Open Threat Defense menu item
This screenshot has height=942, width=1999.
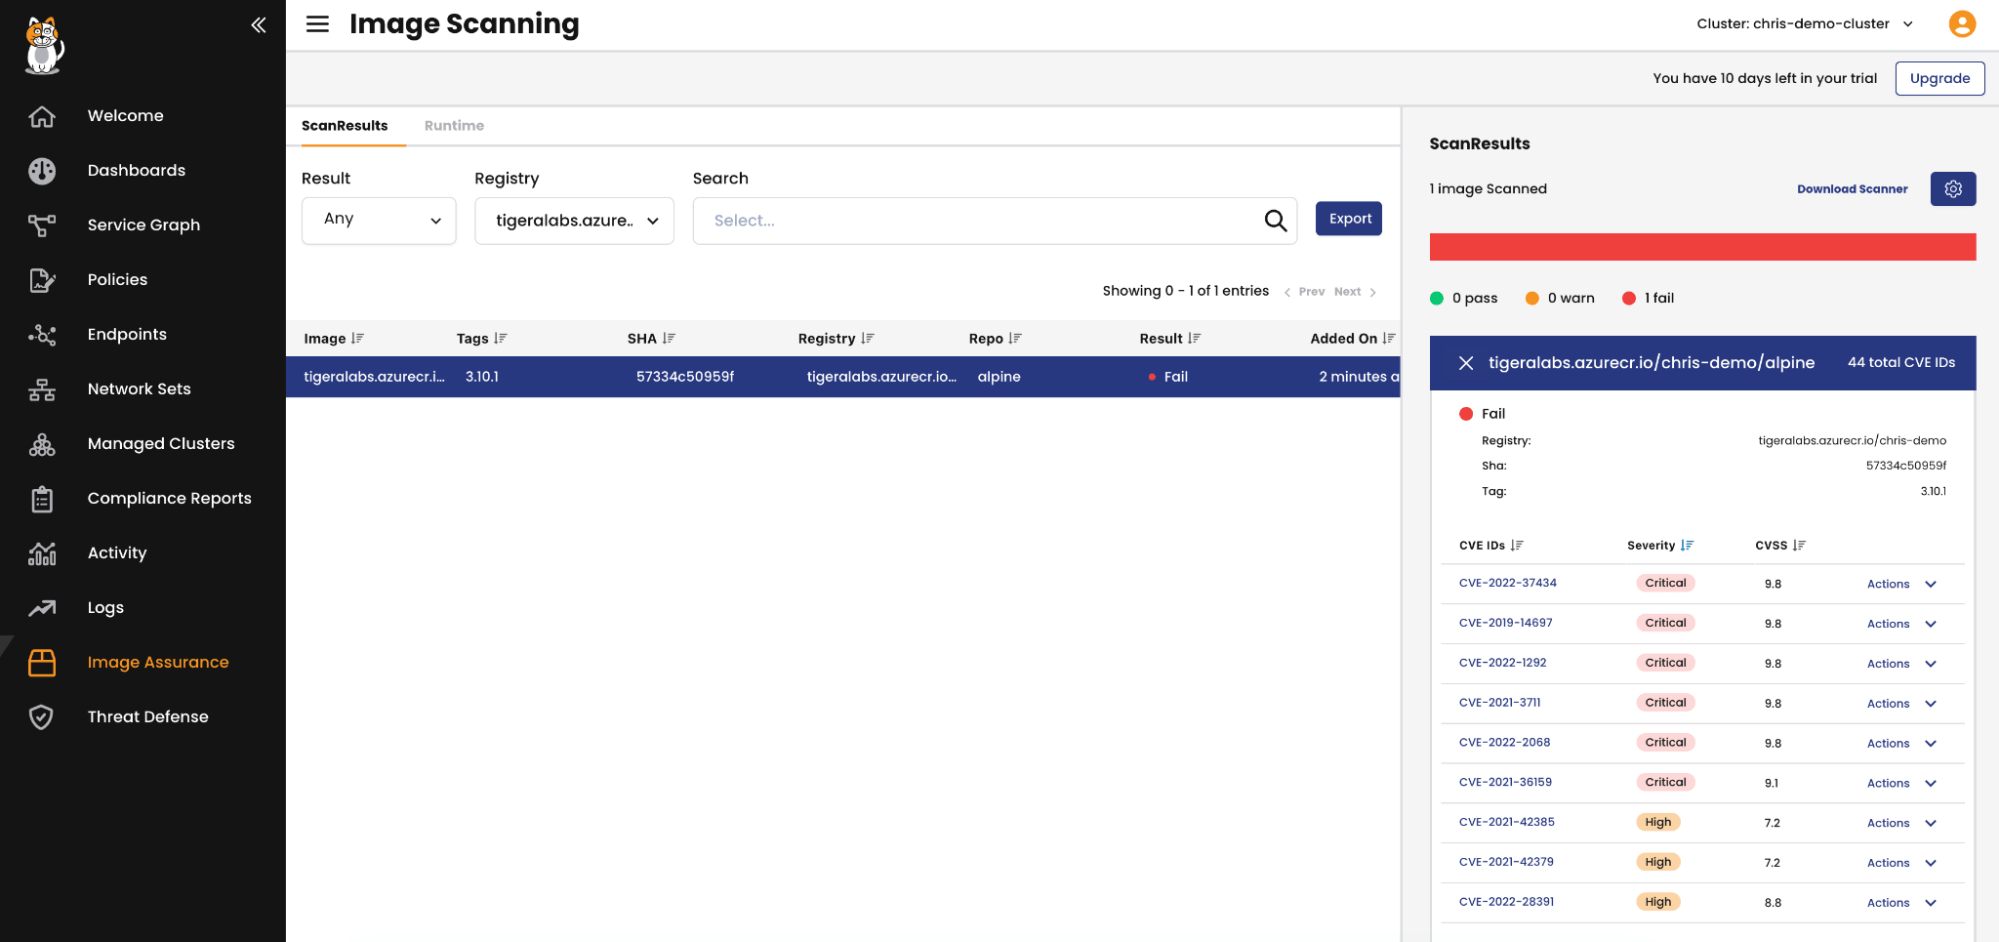[148, 717]
